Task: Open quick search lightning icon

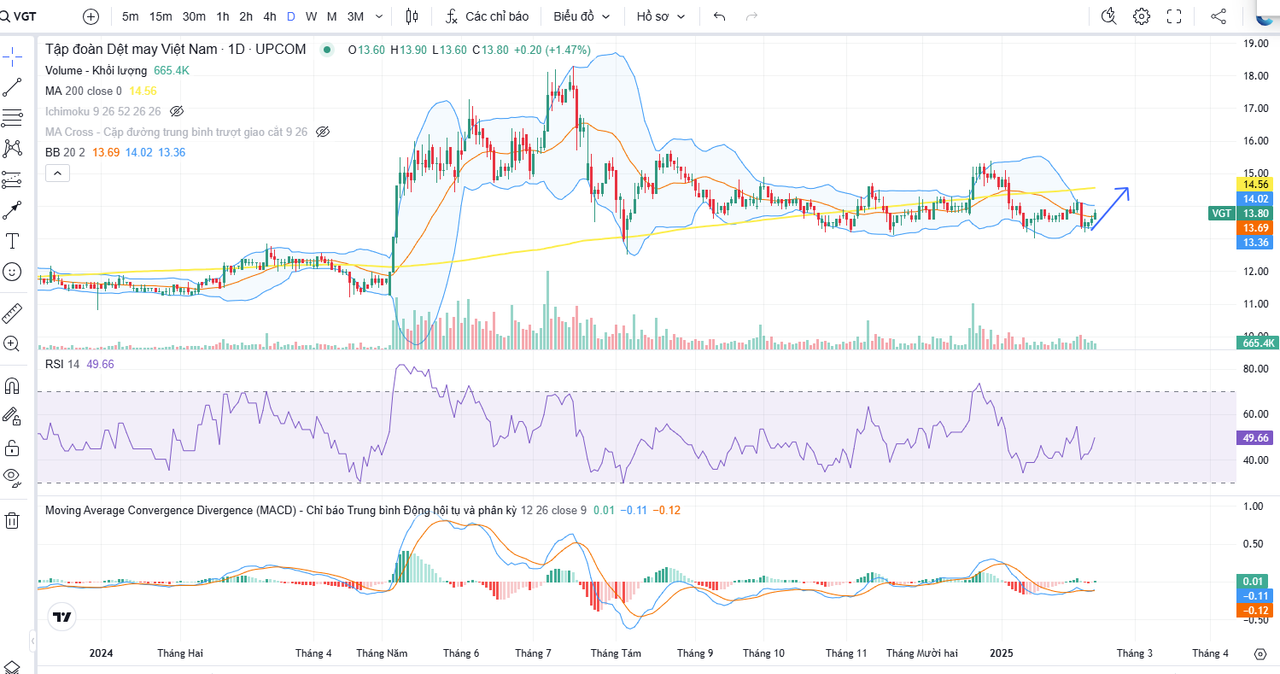Action: tap(1108, 16)
